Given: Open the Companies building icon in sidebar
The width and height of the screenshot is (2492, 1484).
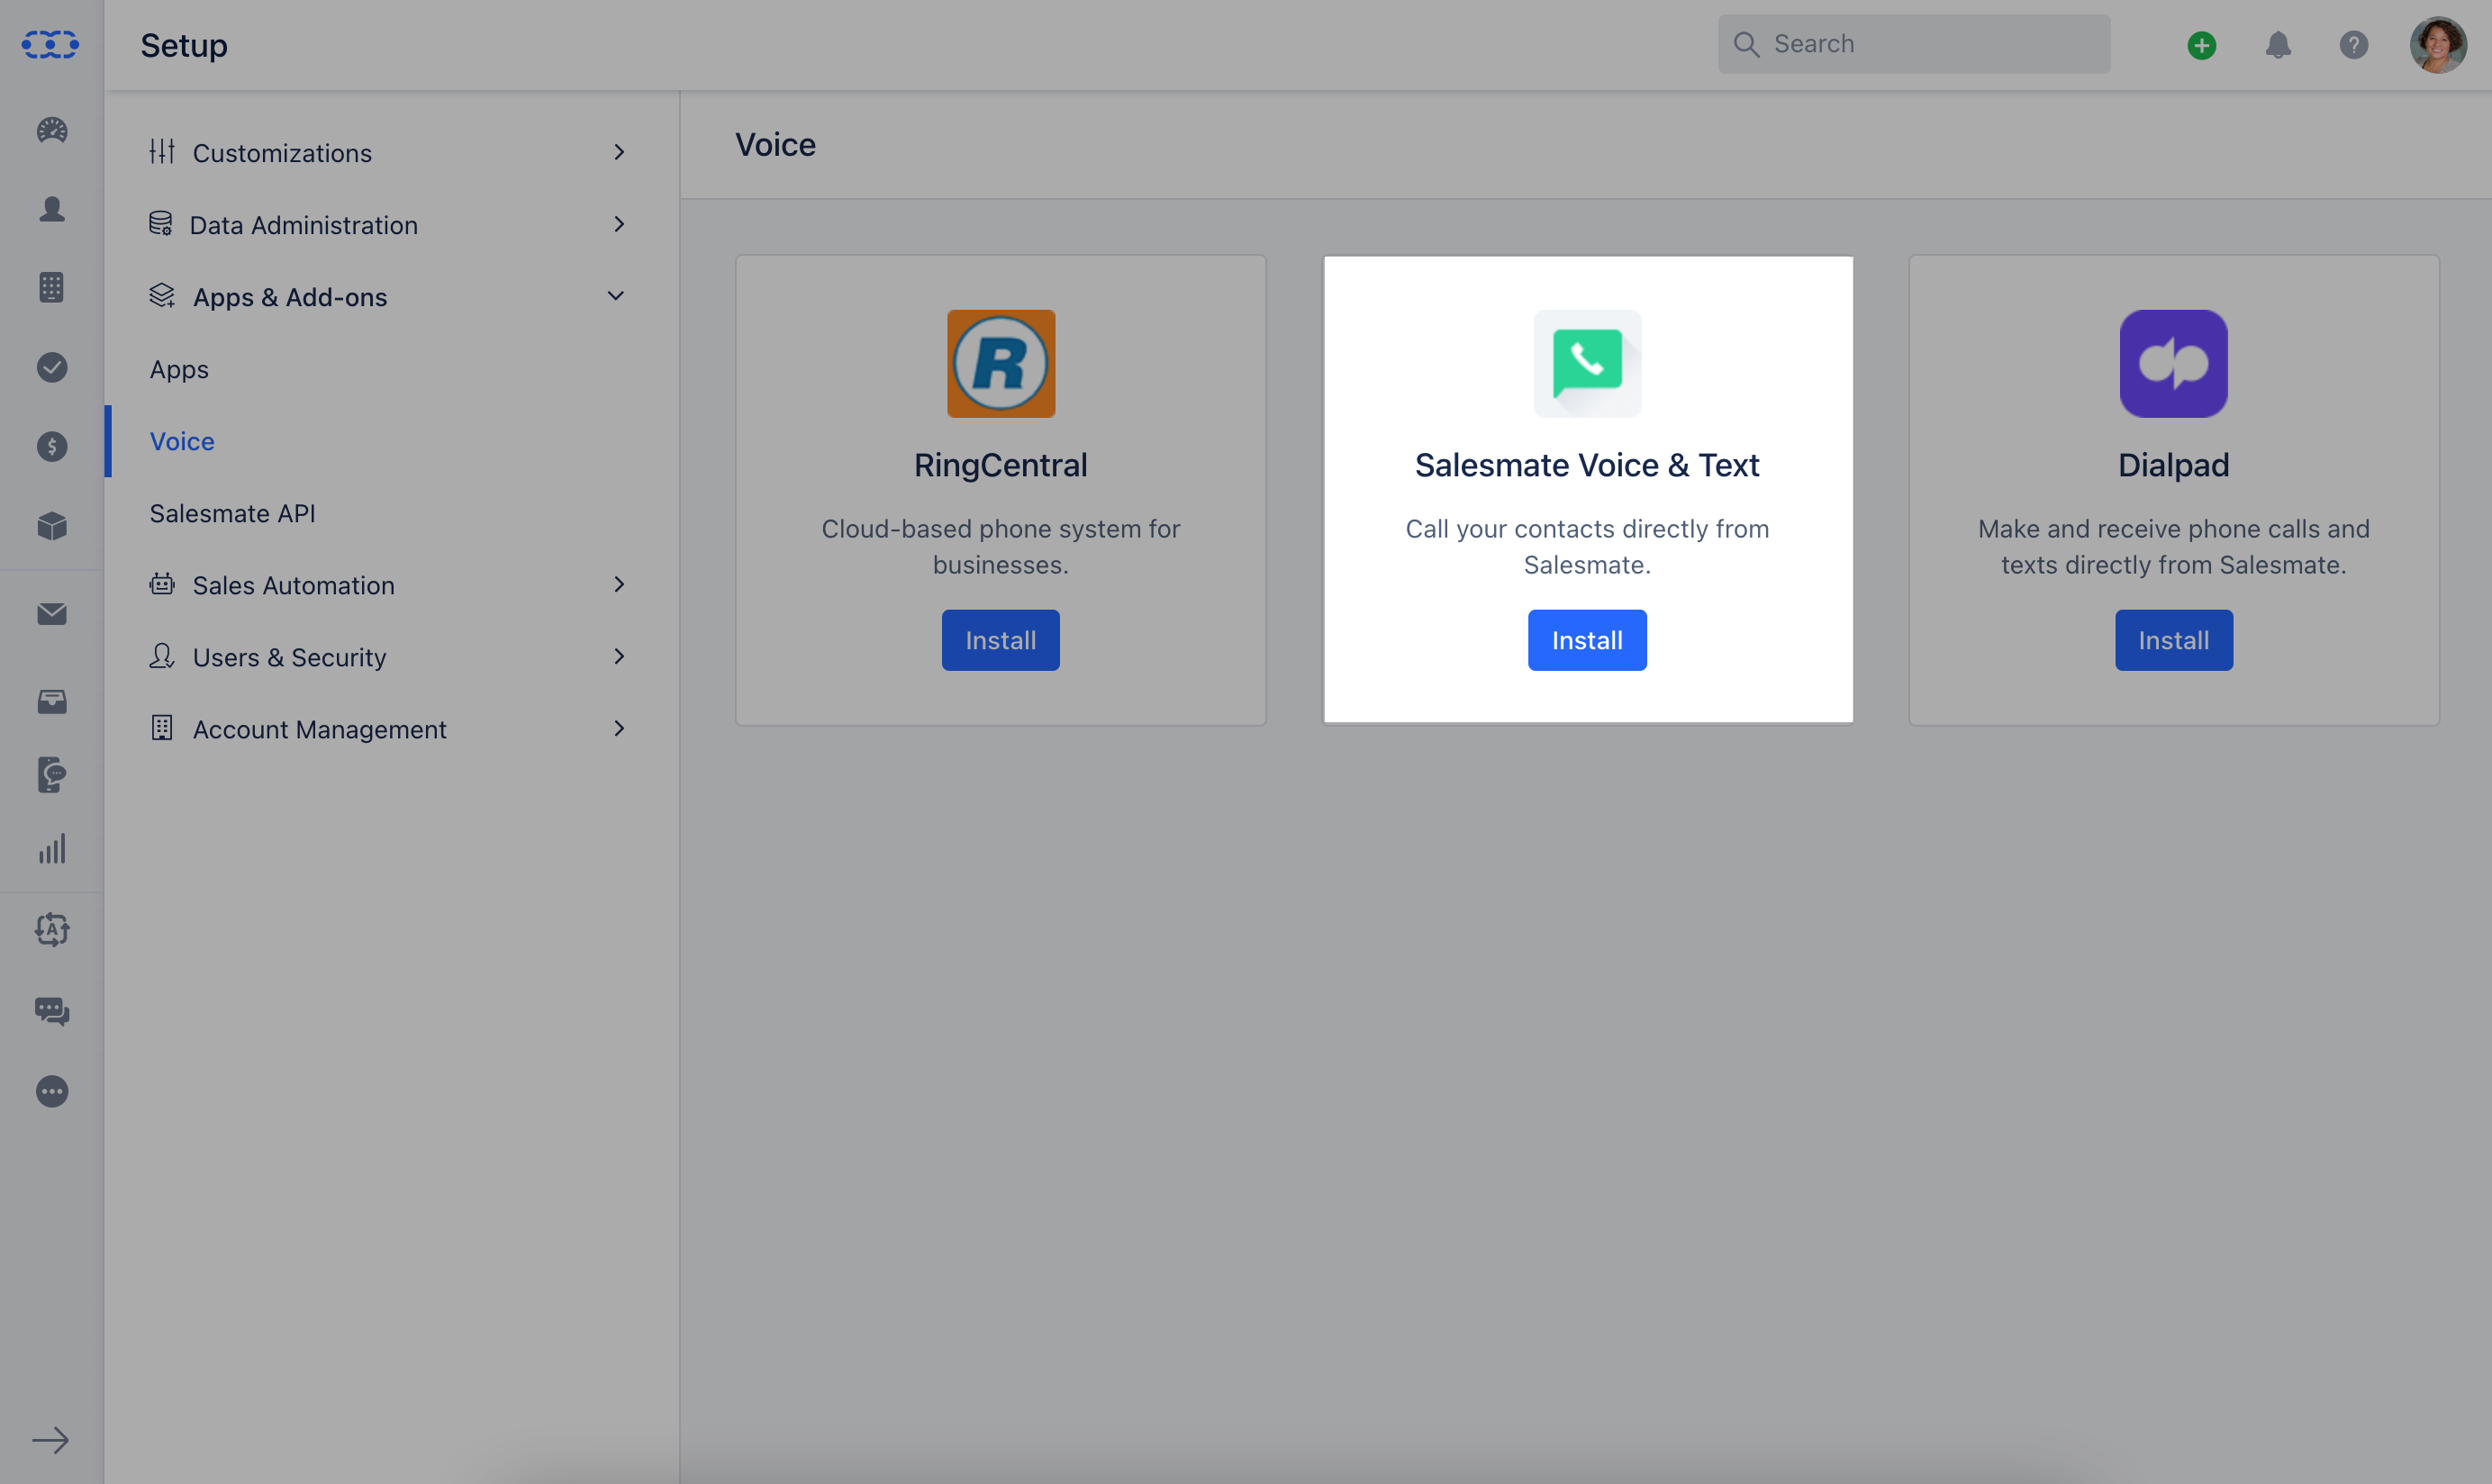Looking at the screenshot, I should click(52, 287).
